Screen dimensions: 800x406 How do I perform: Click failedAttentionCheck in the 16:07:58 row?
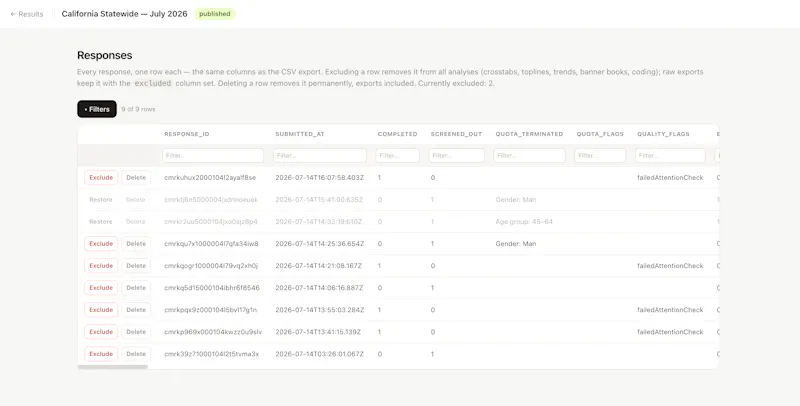coord(670,177)
